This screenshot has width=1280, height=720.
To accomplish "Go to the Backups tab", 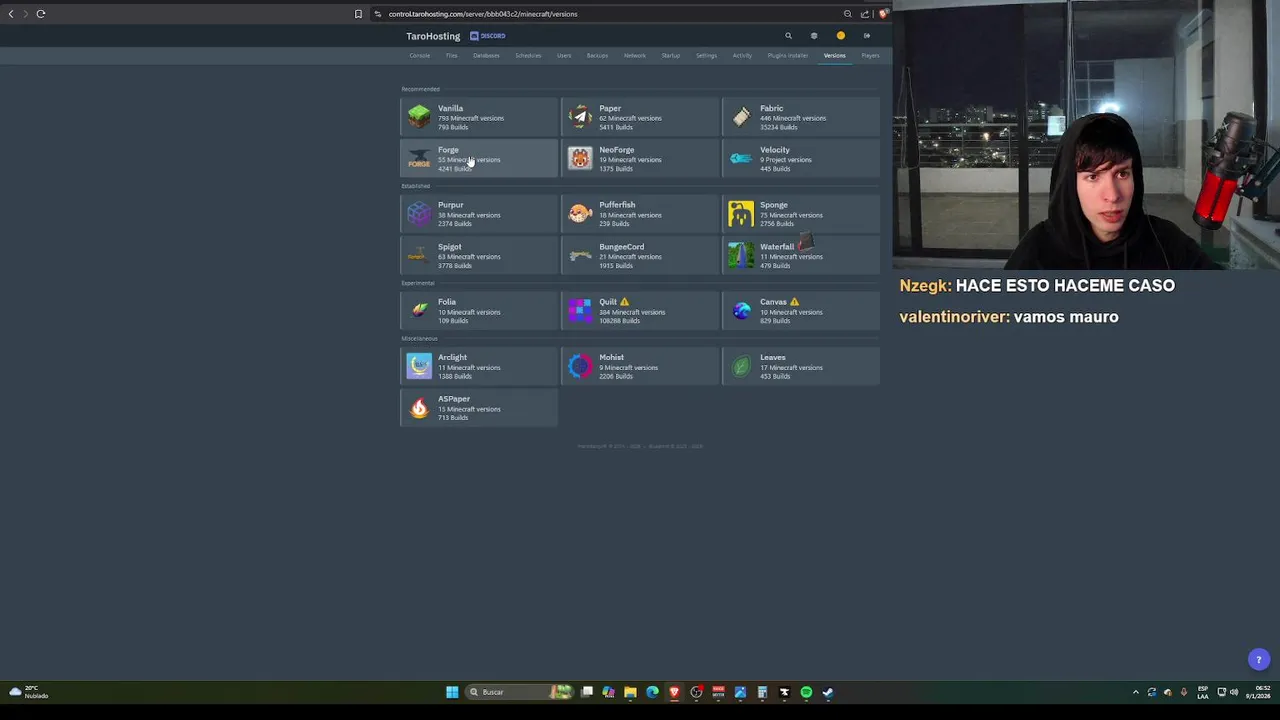I will coord(597,56).
